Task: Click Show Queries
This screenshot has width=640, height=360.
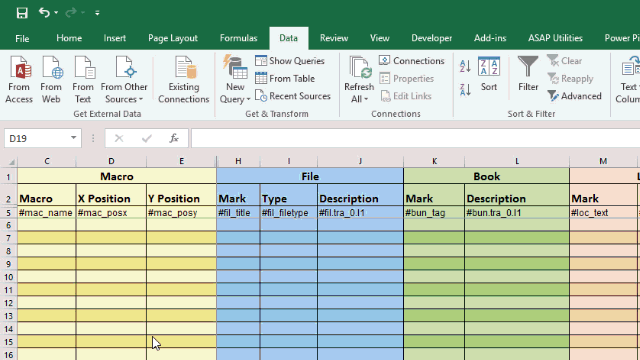Action: tap(290, 61)
